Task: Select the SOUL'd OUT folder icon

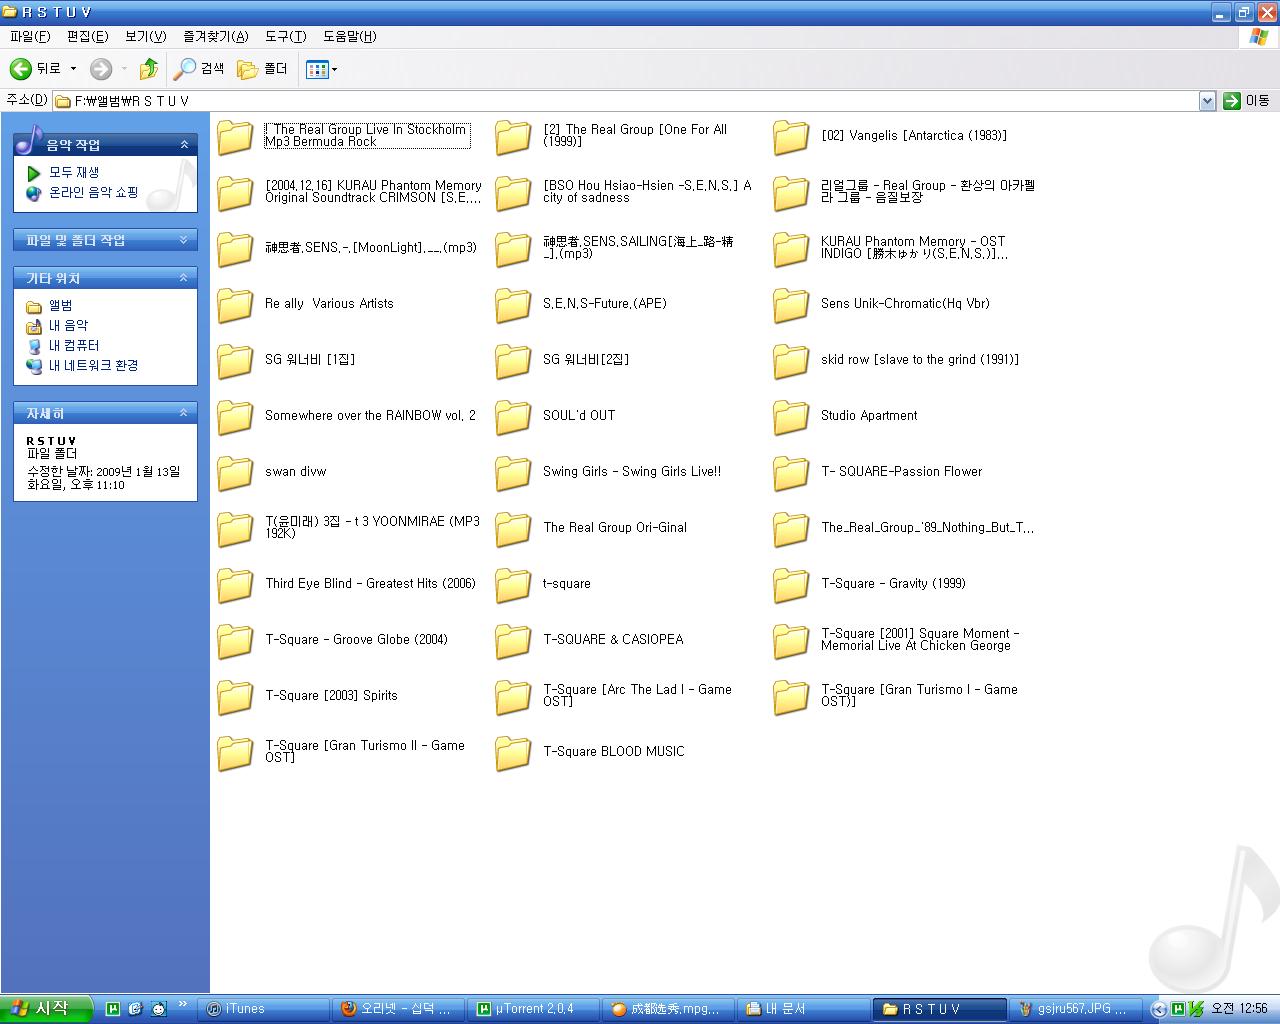Action: [x=513, y=417]
